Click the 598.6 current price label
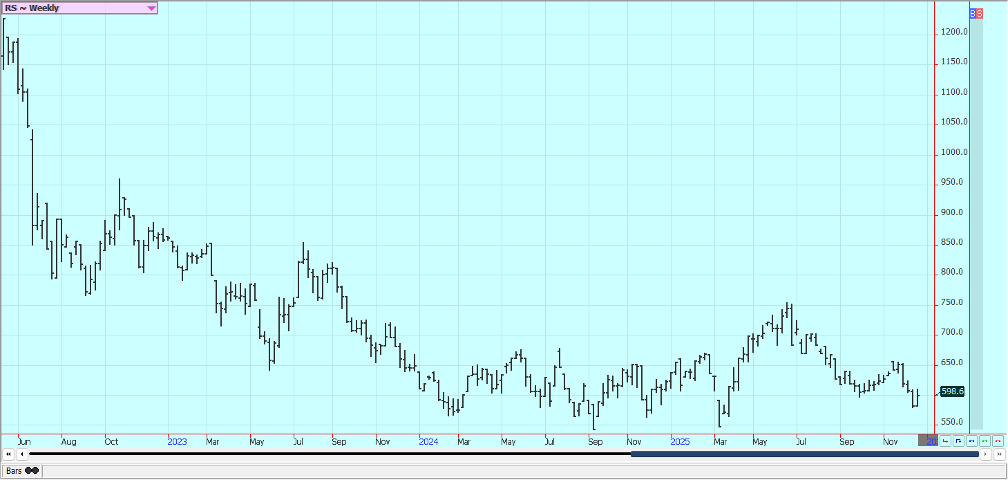The height and width of the screenshot is (480, 1008). (951, 392)
